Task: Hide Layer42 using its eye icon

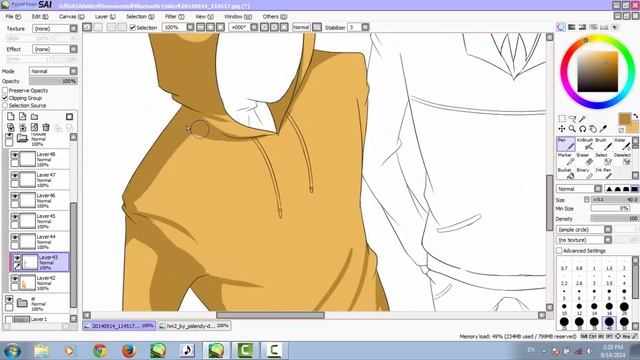Action: (15, 278)
